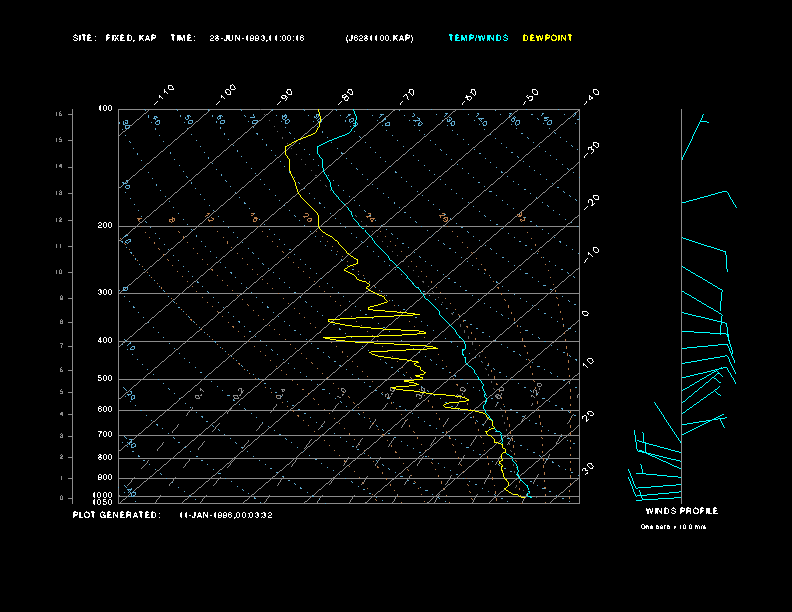The image size is (792, 612).
Task: Click the 700 pressure level label
Action: (x=105, y=435)
